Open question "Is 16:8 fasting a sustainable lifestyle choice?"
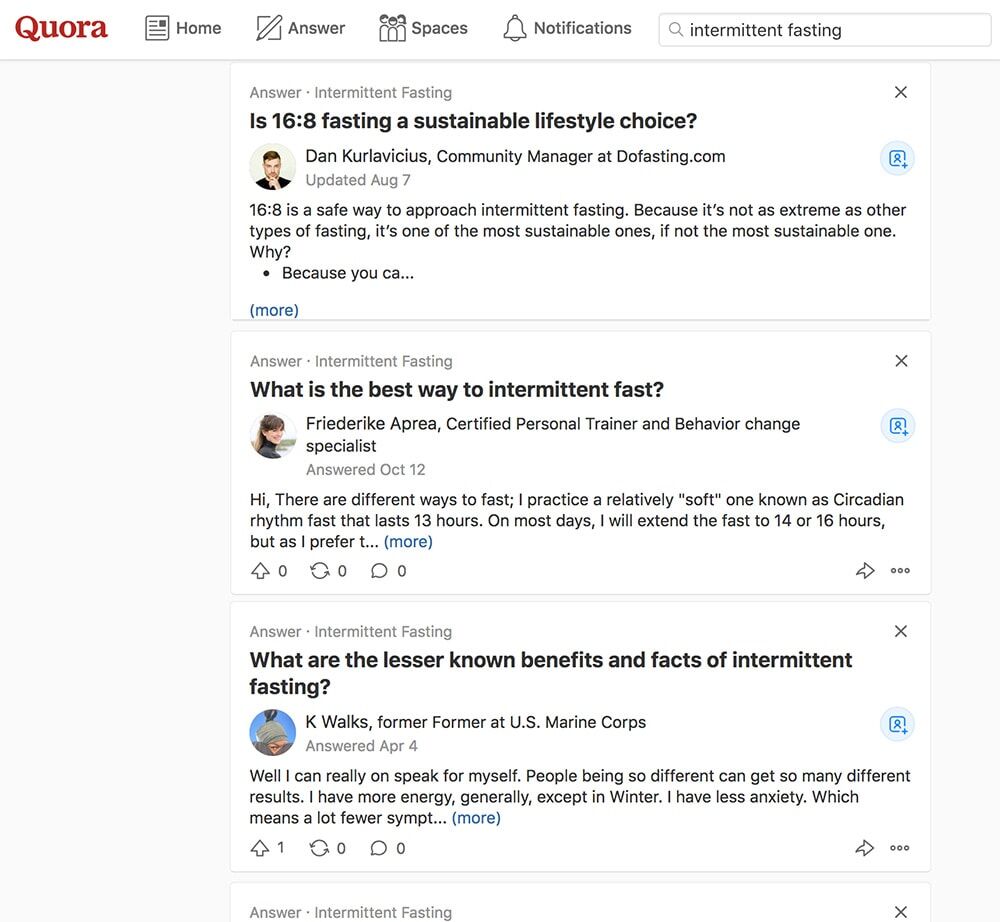The width and height of the screenshot is (1000, 922). 473,121
